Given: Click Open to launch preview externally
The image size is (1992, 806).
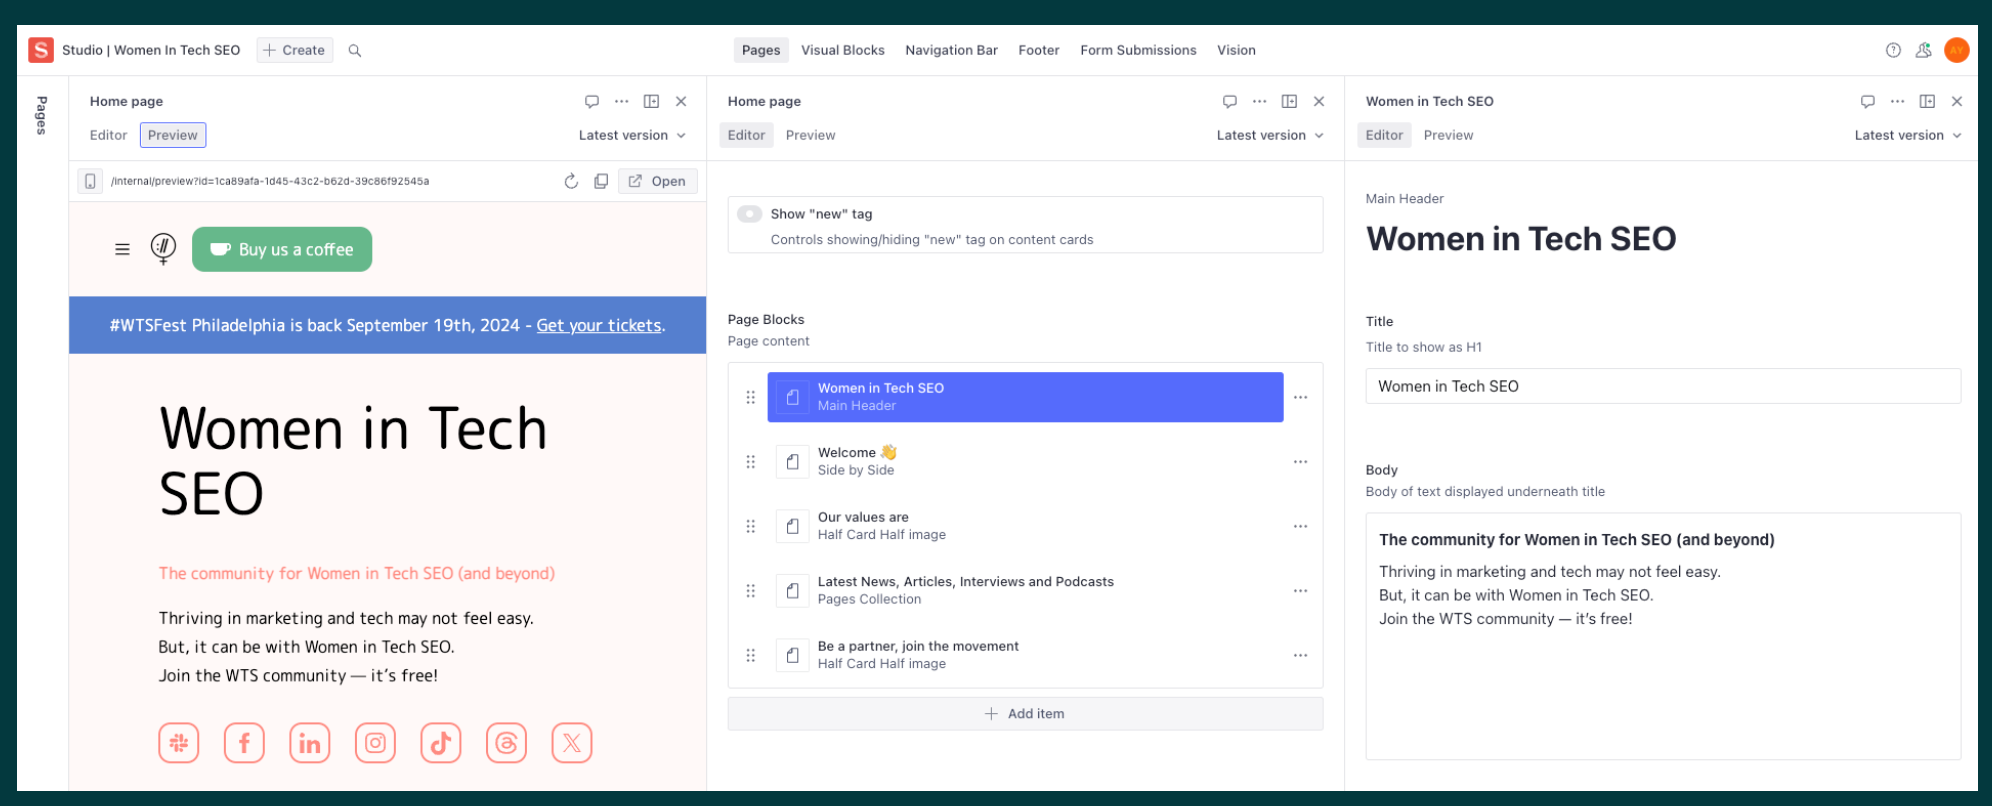Looking at the screenshot, I should pyautogui.click(x=658, y=181).
